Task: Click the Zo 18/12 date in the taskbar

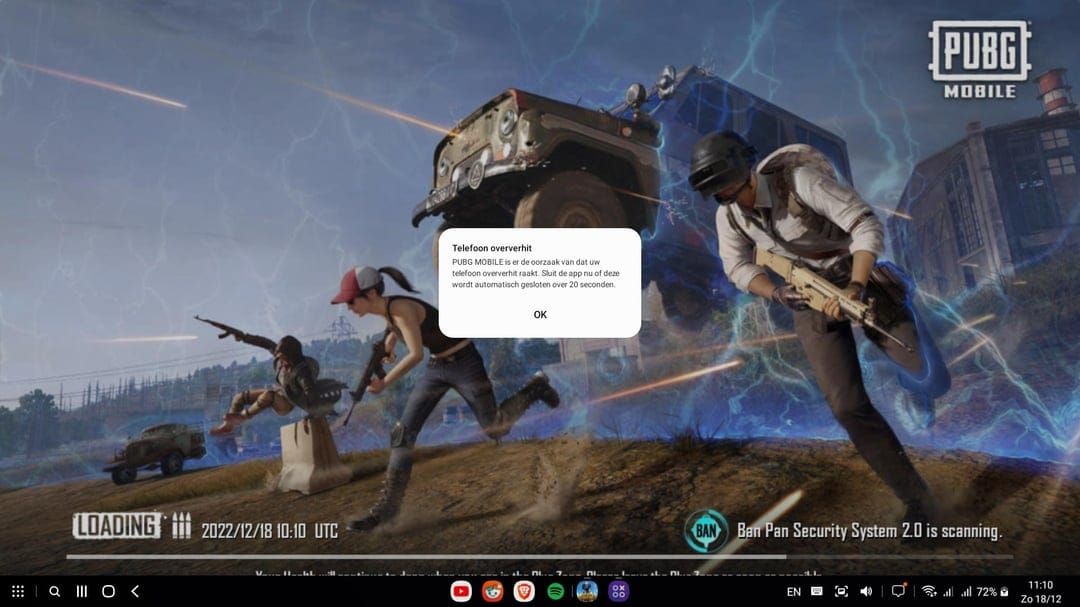Action: 1041,599
